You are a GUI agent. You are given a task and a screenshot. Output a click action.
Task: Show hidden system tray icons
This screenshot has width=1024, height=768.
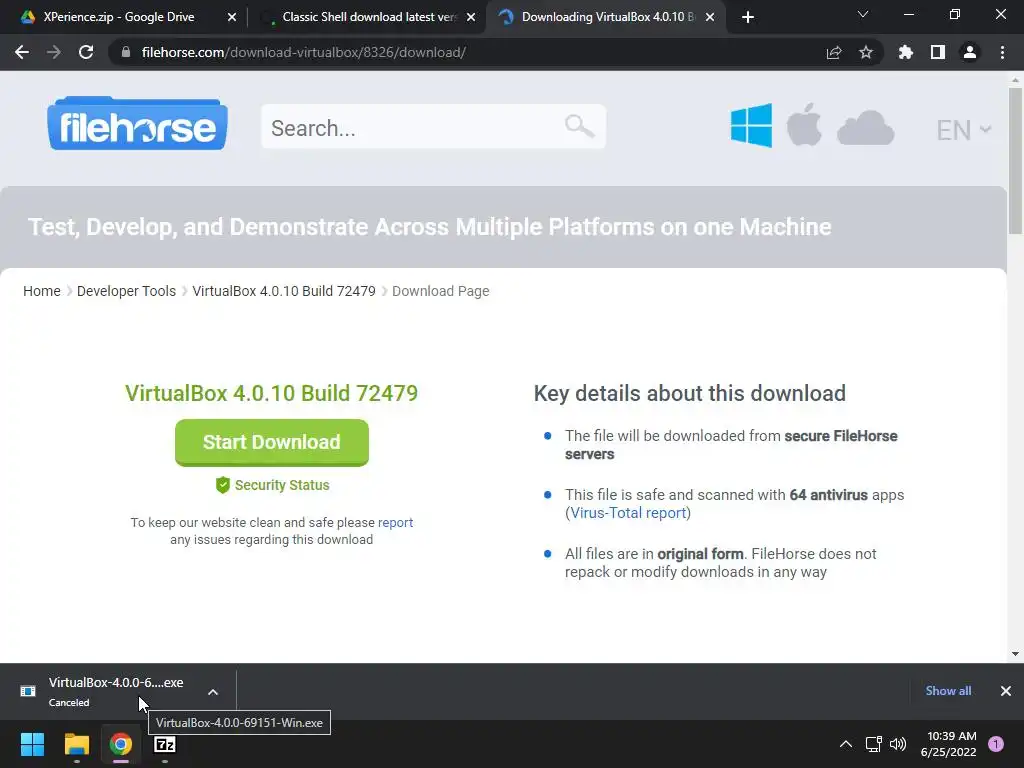[x=846, y=744]
